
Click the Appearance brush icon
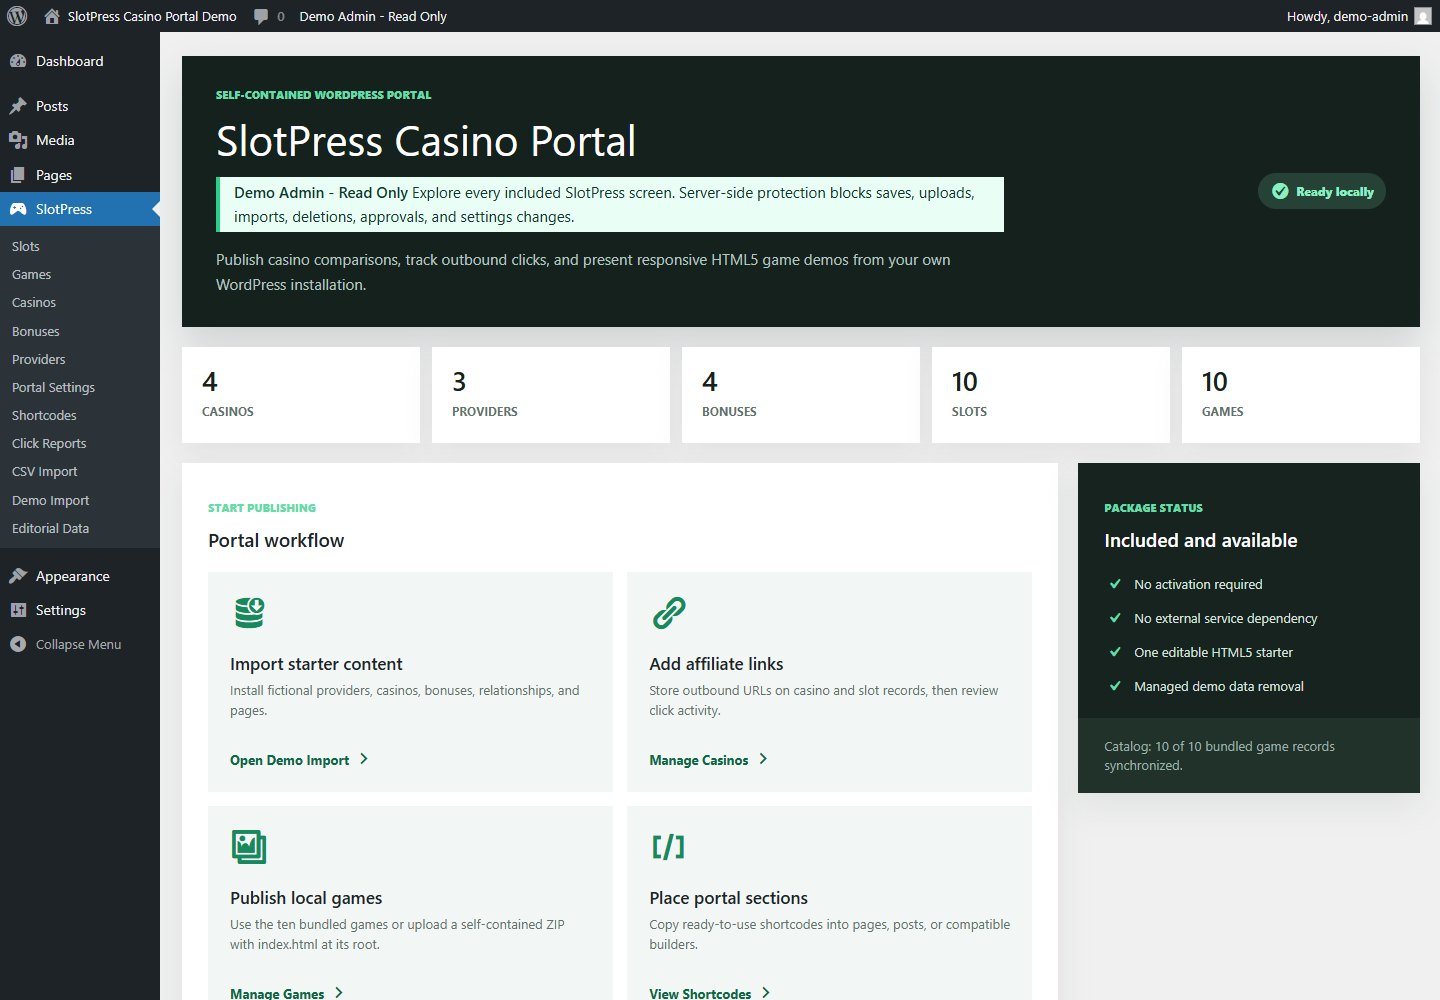[18, 576]
